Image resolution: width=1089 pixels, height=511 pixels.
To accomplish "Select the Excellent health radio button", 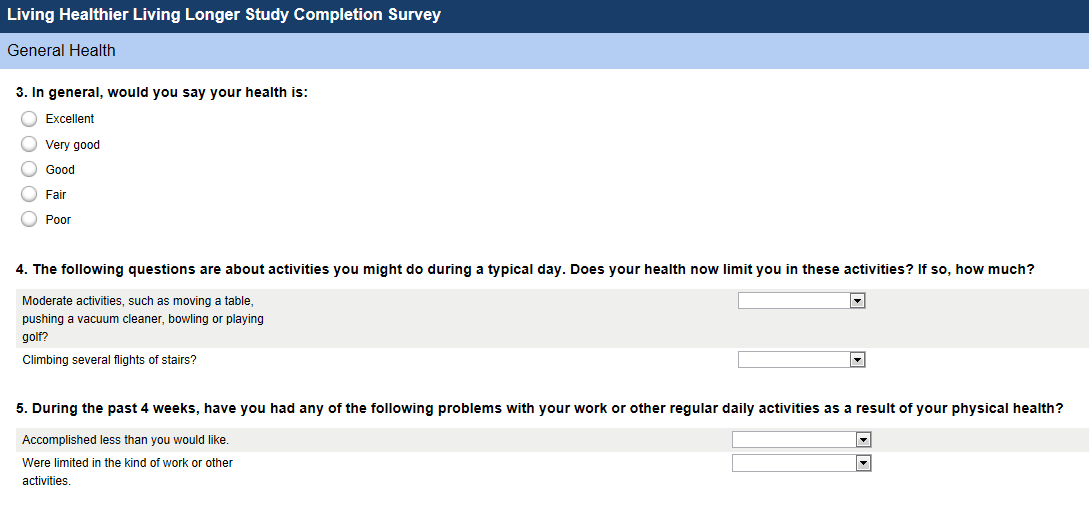I will 29,119.
